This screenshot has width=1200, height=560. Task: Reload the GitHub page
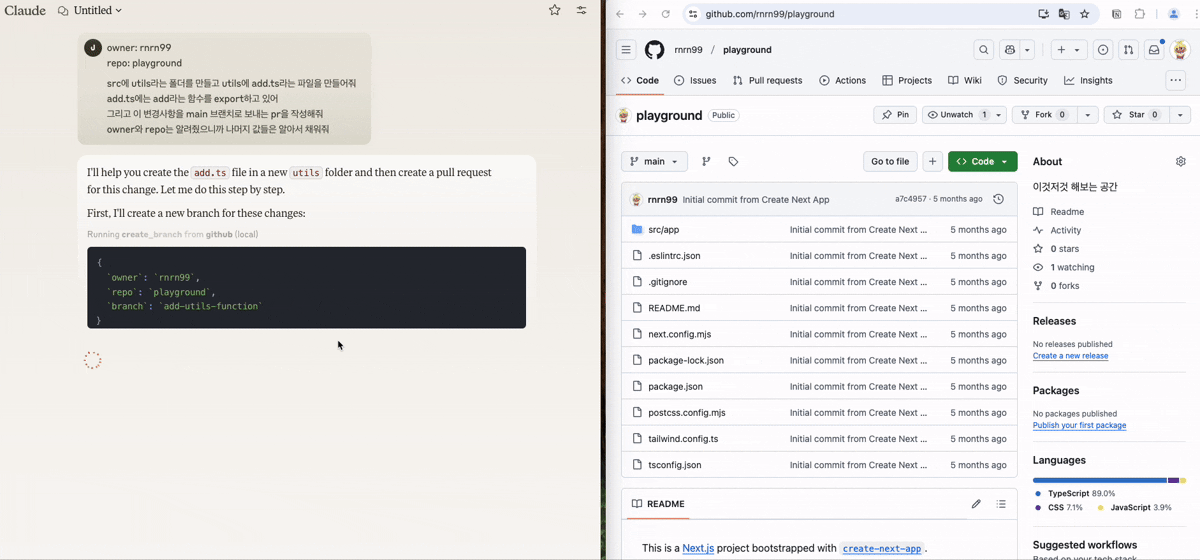[x=666, y=14]
